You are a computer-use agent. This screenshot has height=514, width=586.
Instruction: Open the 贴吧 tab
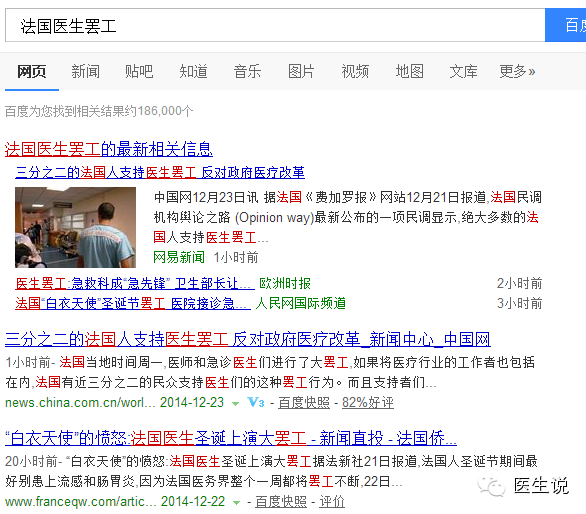[x=139, y=71]
